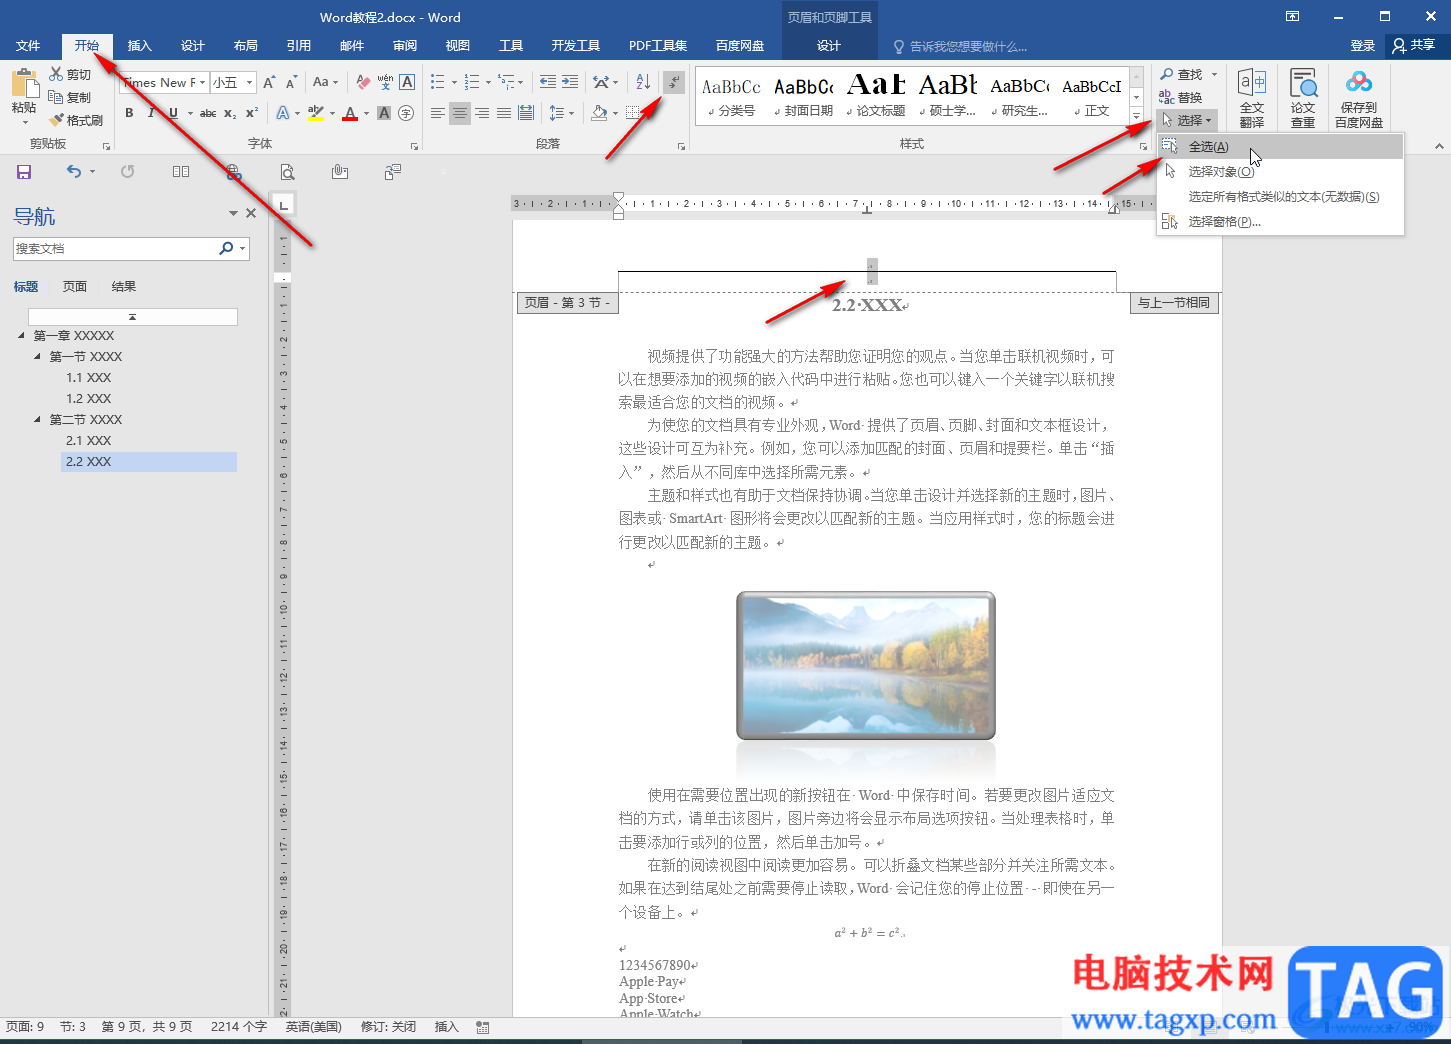
Task: Clear all formatting eraser icon
Action: coord(363,82)
